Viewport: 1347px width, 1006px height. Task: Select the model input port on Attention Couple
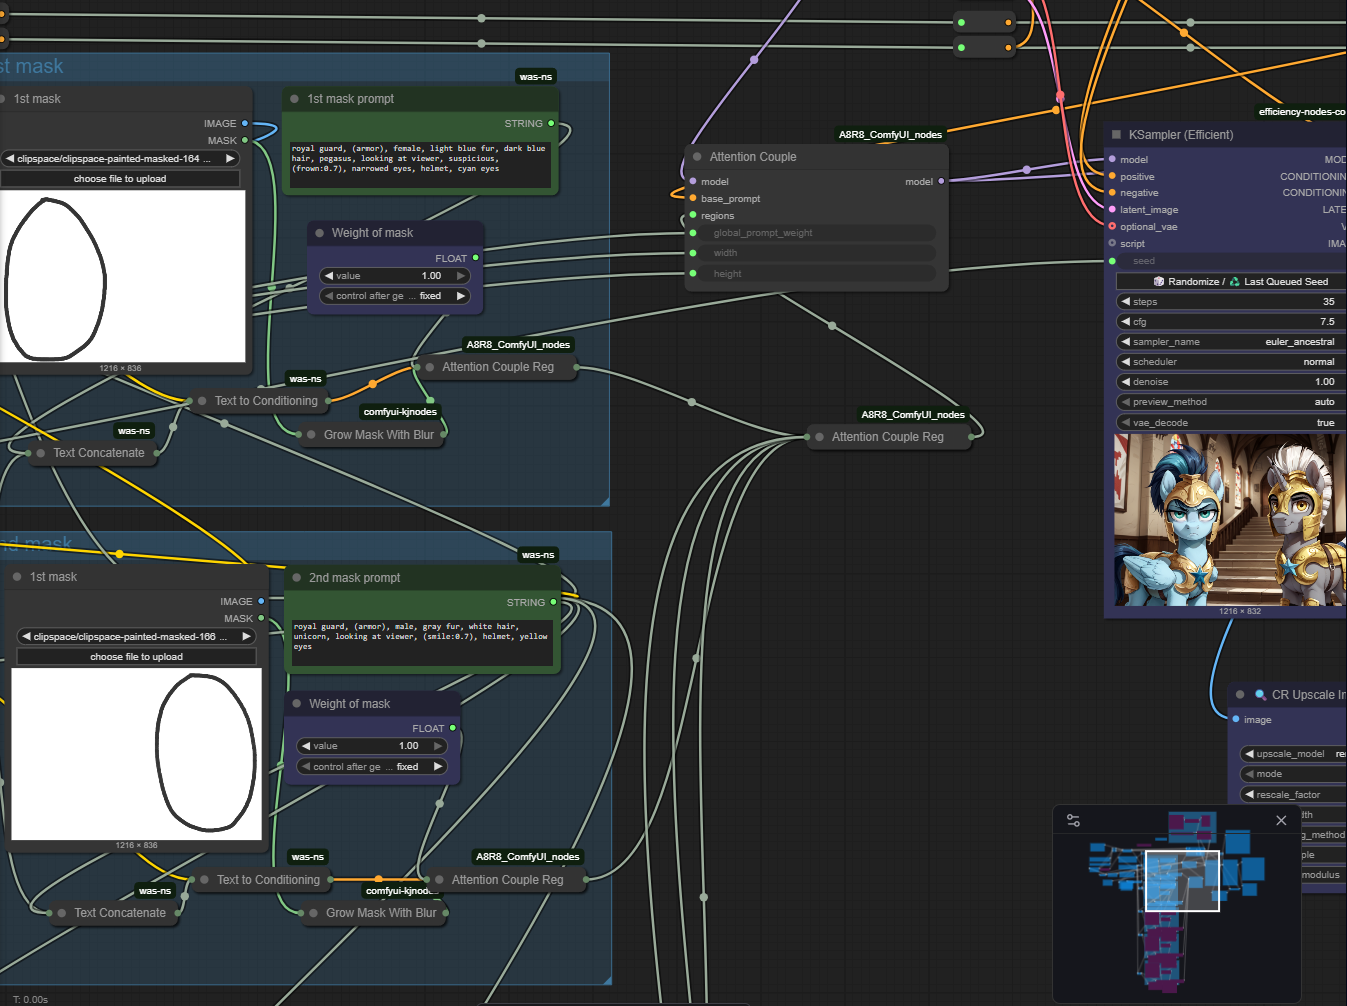(693, 181)
